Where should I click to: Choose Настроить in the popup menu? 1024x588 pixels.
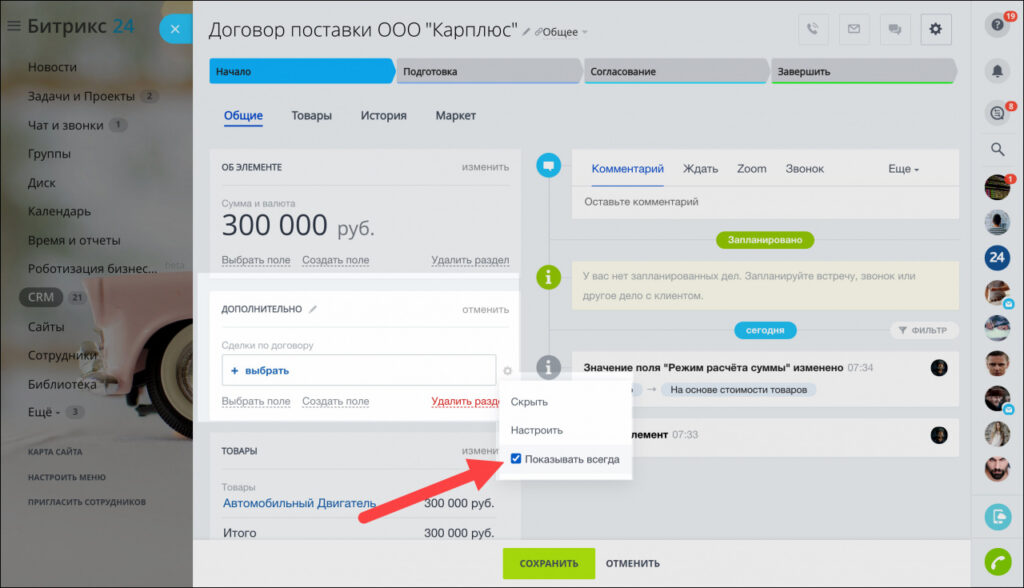pos(537,430)
